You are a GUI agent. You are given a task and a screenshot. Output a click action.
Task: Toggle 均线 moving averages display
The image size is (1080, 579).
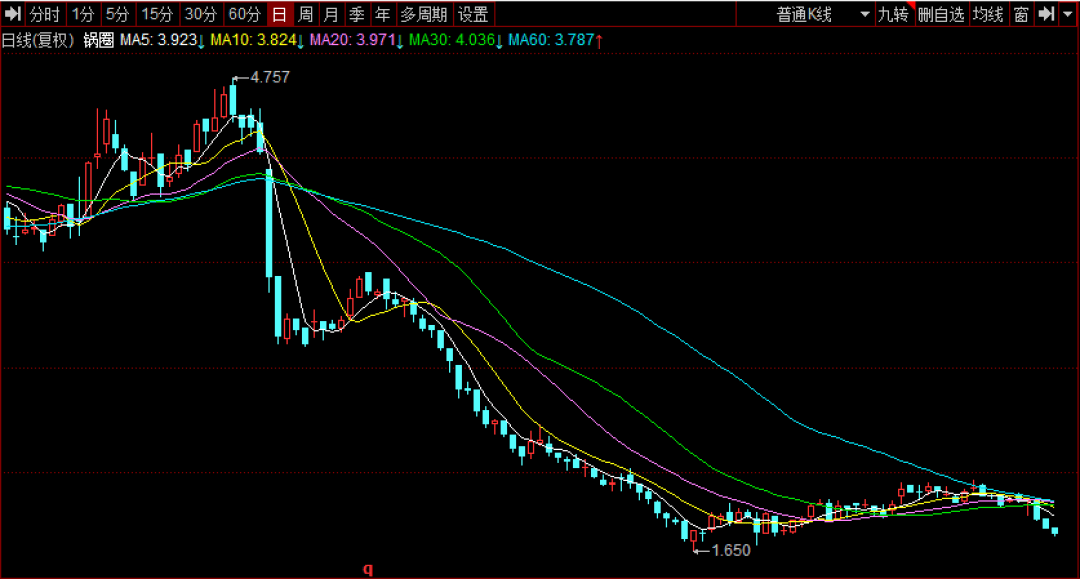click(988, 14)
